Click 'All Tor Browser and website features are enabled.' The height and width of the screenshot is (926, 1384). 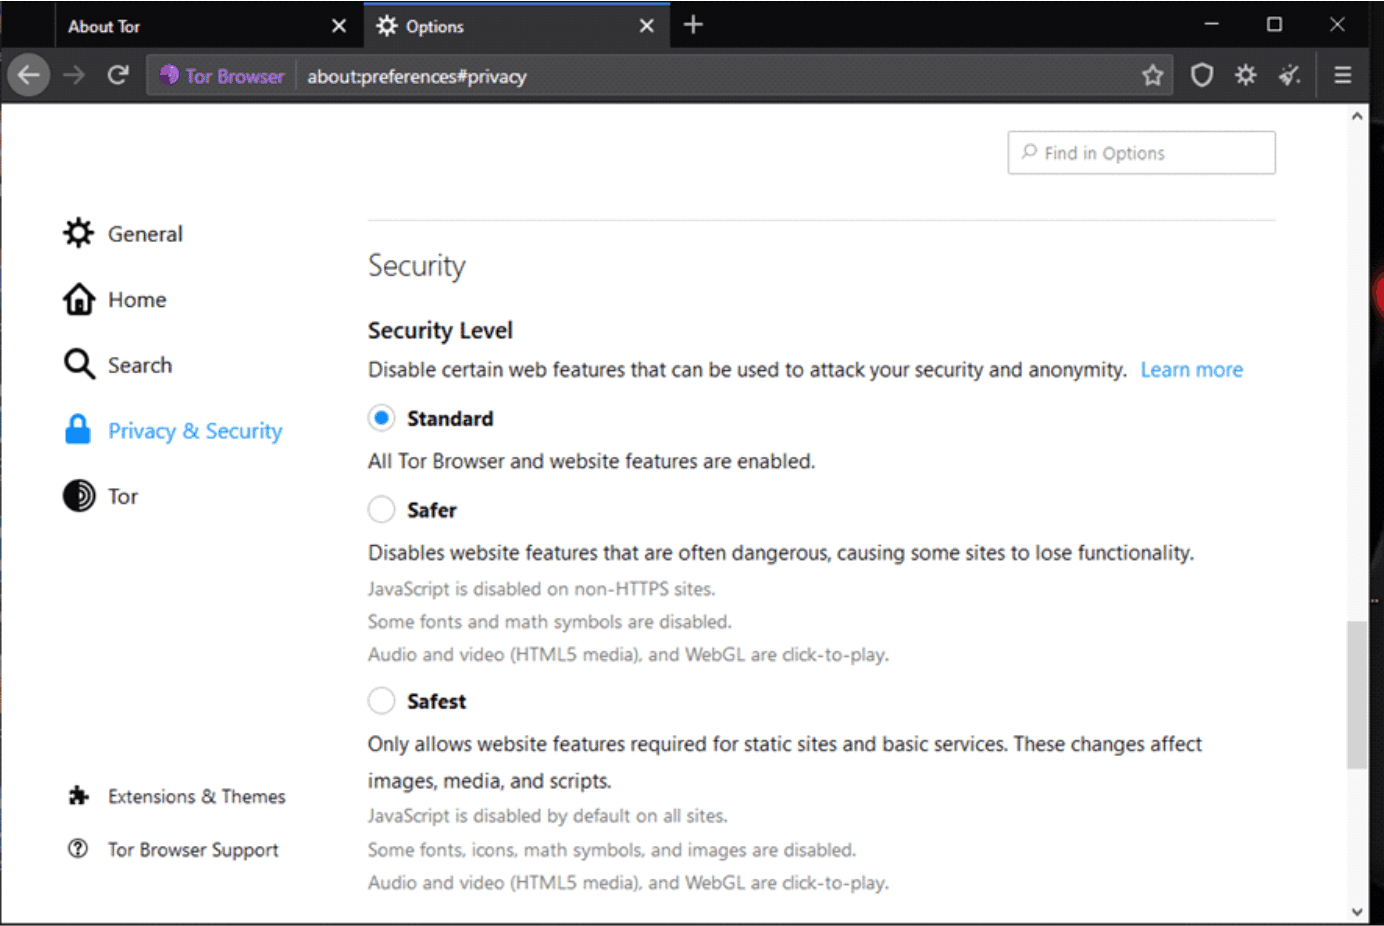click(x=591, y=461)
